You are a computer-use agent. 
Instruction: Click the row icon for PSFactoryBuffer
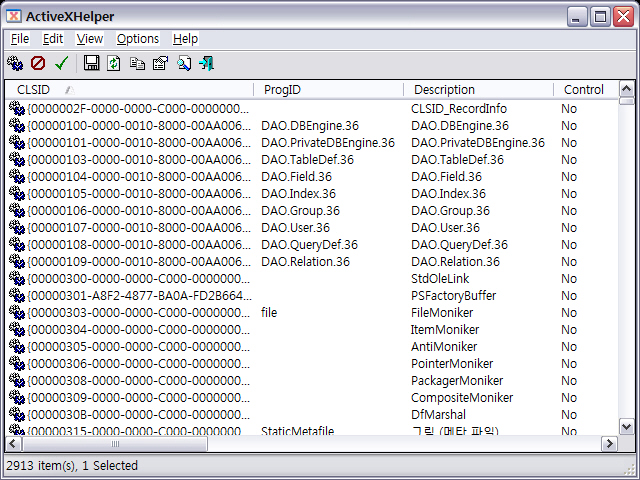(x=17, y=296)
